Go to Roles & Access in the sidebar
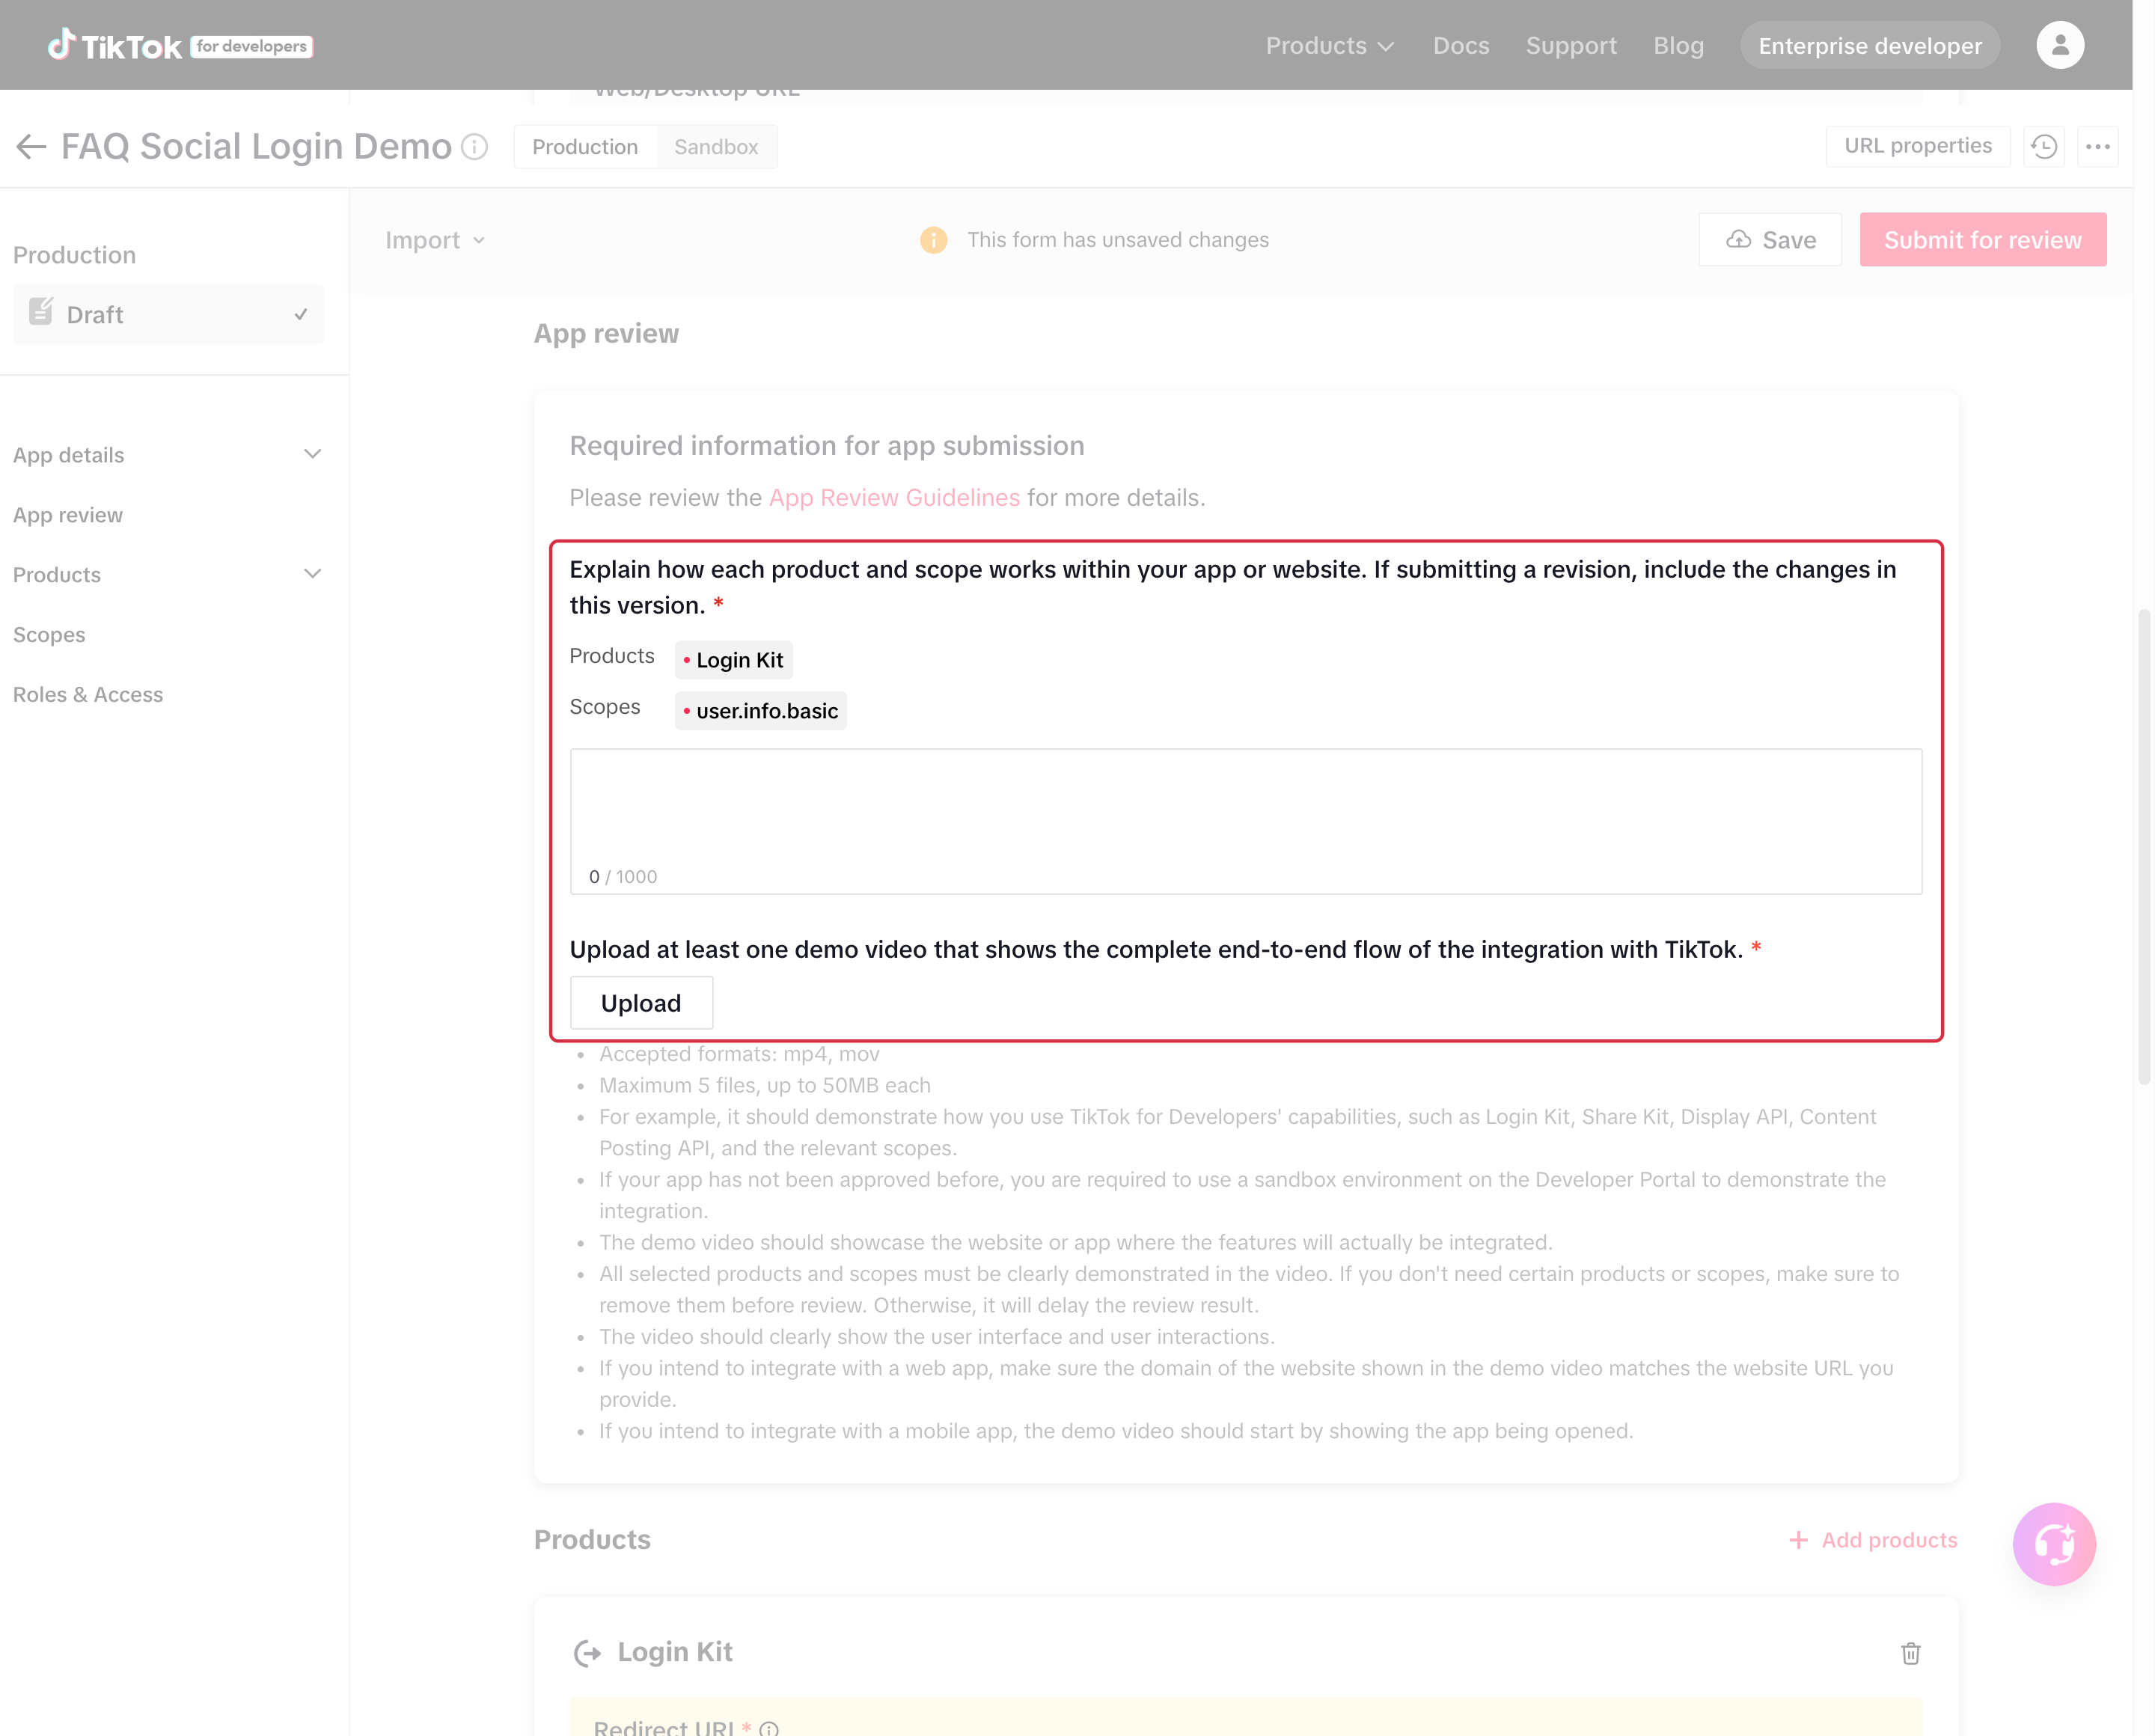 tap(88, 695)
